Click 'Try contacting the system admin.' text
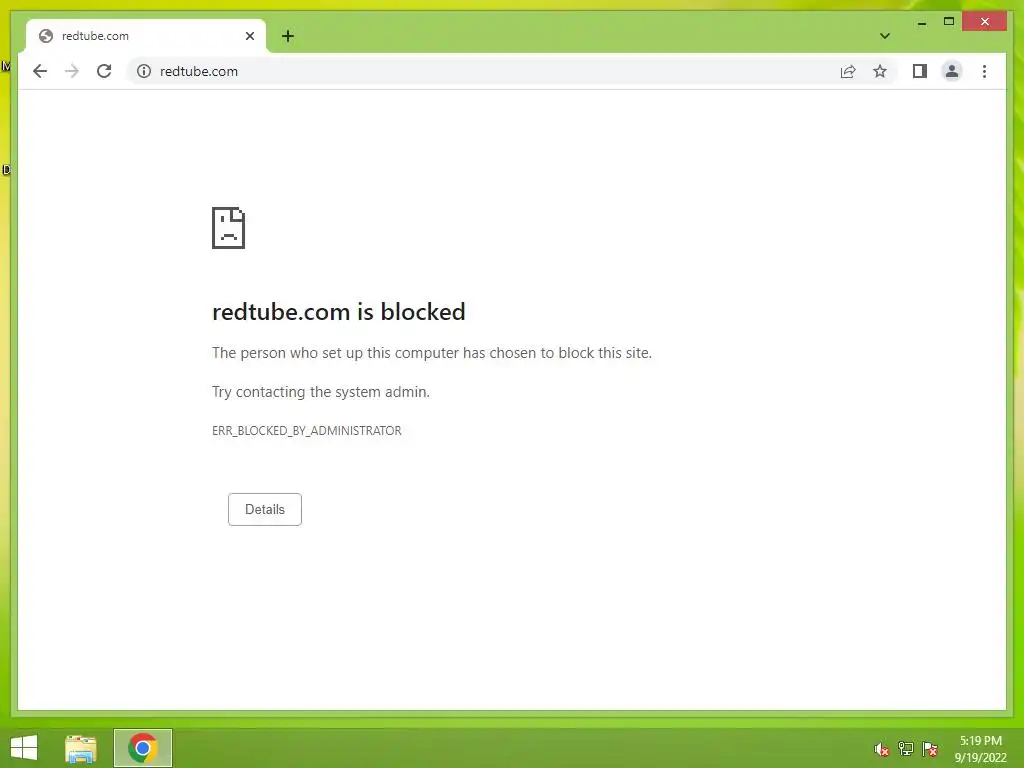Image resolution: width=1024 pixels, height=768 pixels. tap(321, 392)
